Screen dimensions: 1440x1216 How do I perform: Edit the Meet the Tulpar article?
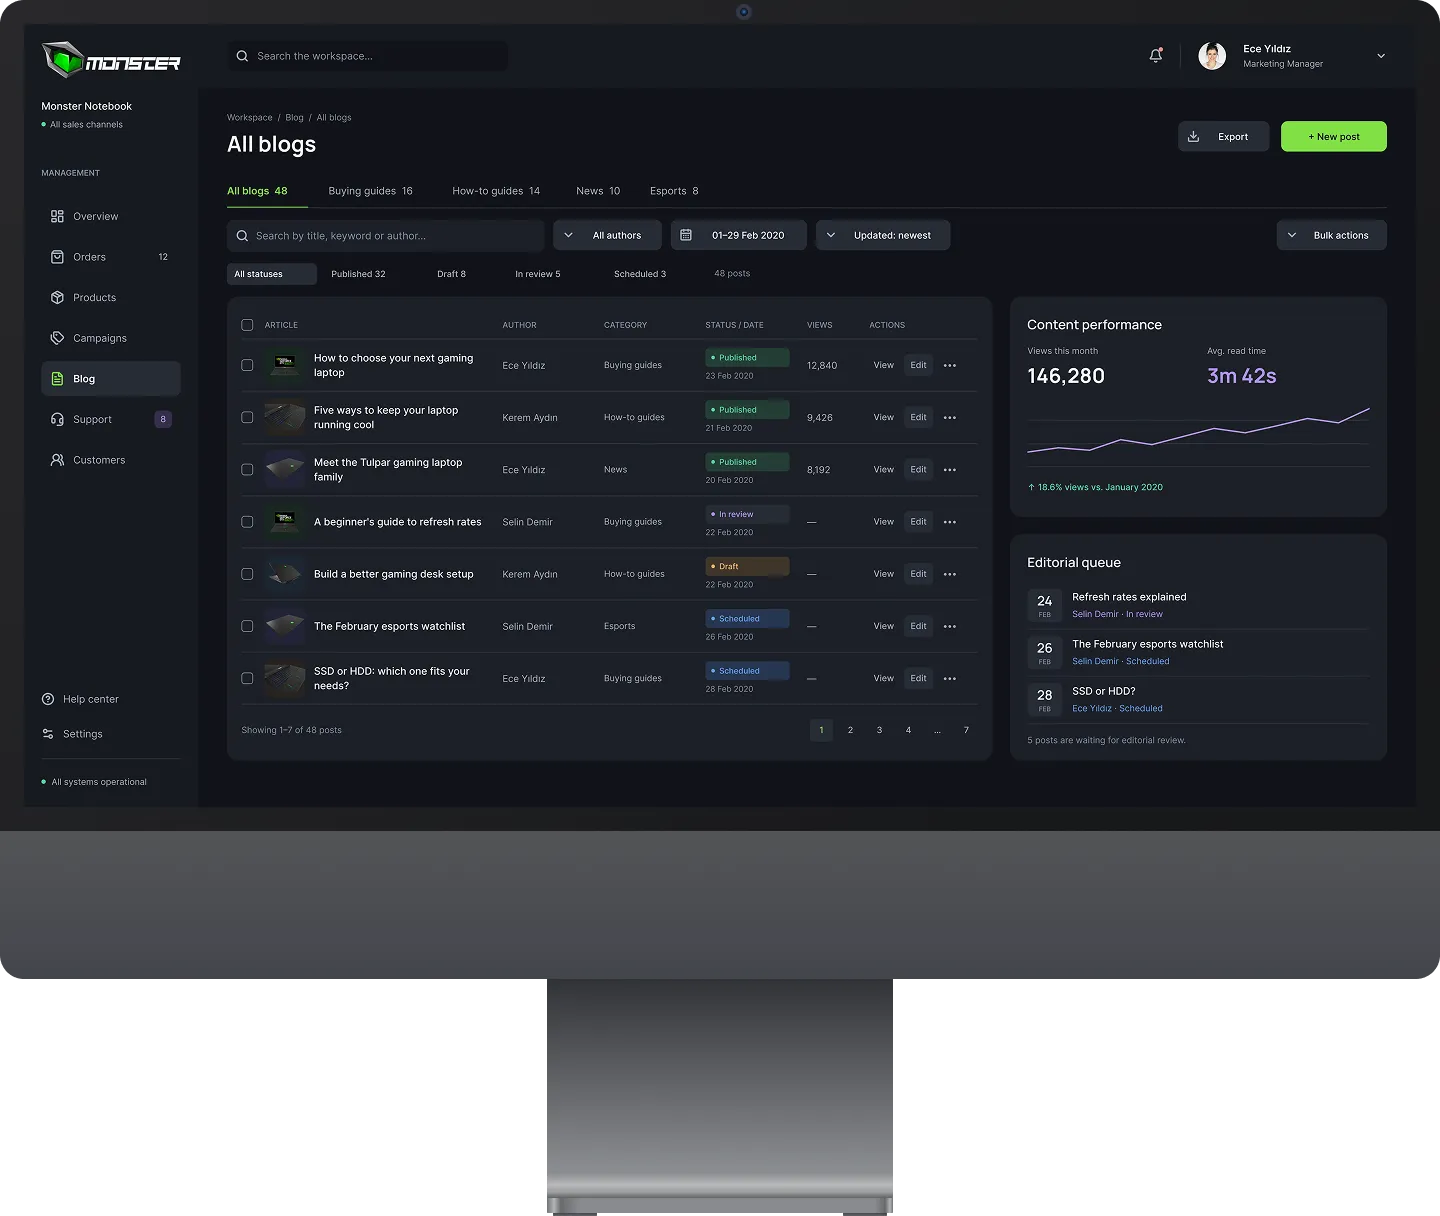tap(918, 470)
